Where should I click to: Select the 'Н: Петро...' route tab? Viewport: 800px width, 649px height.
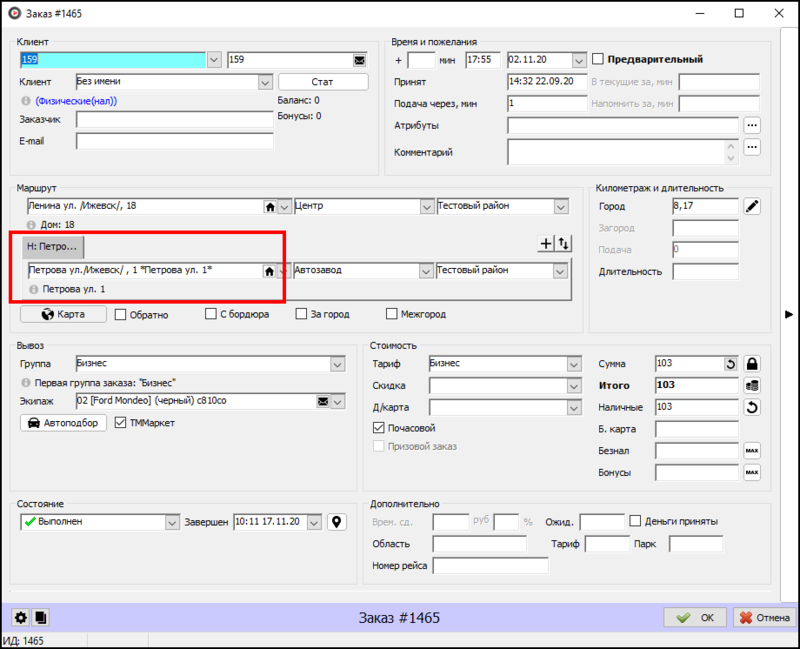pos(53,246)
